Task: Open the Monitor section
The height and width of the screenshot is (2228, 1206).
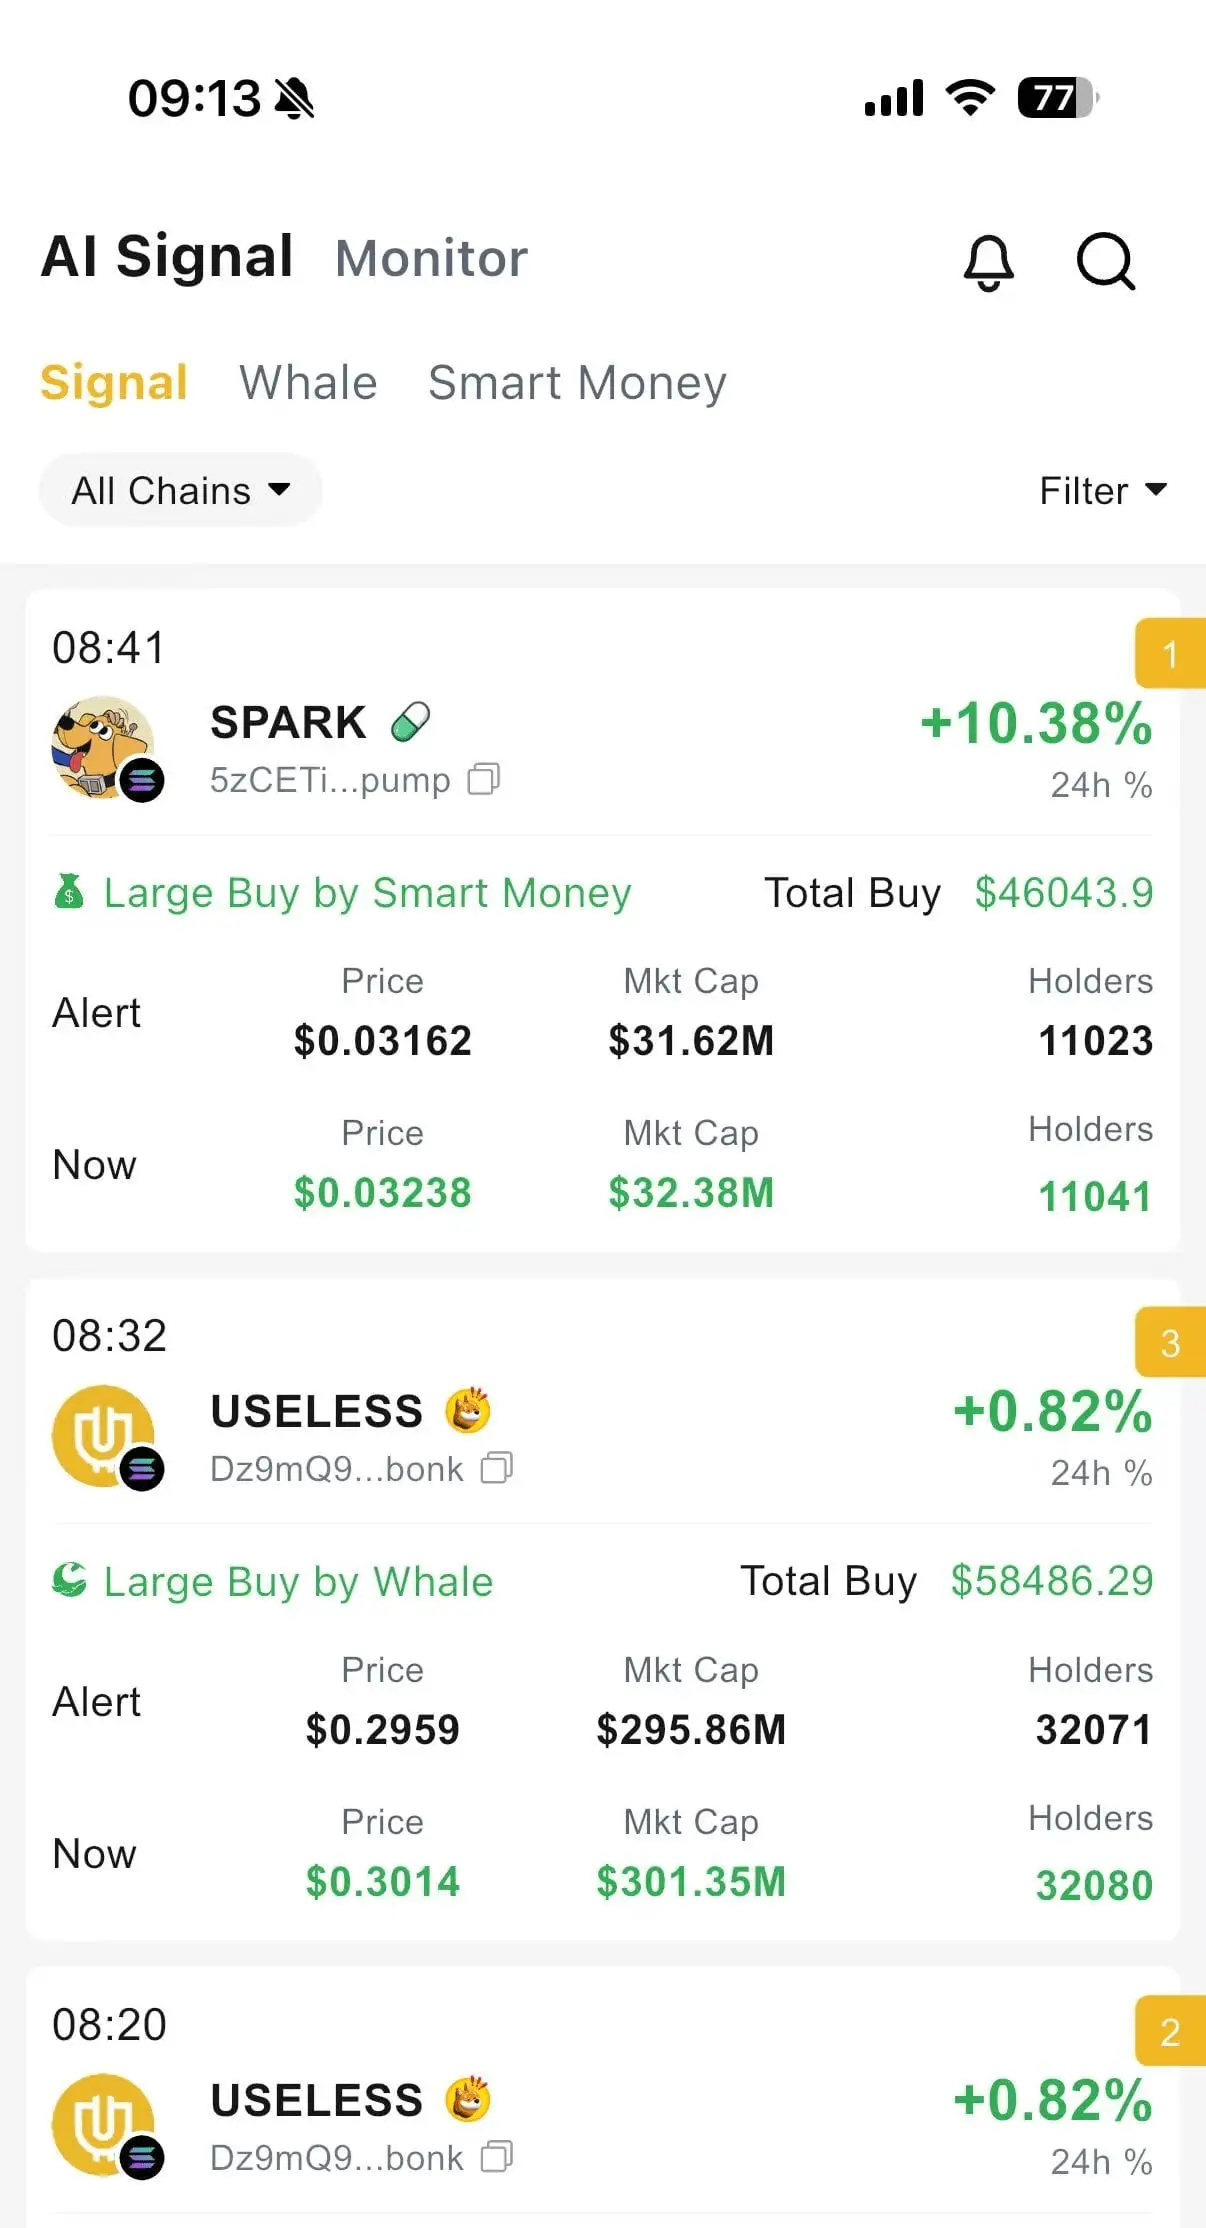Action: [431, 258]
